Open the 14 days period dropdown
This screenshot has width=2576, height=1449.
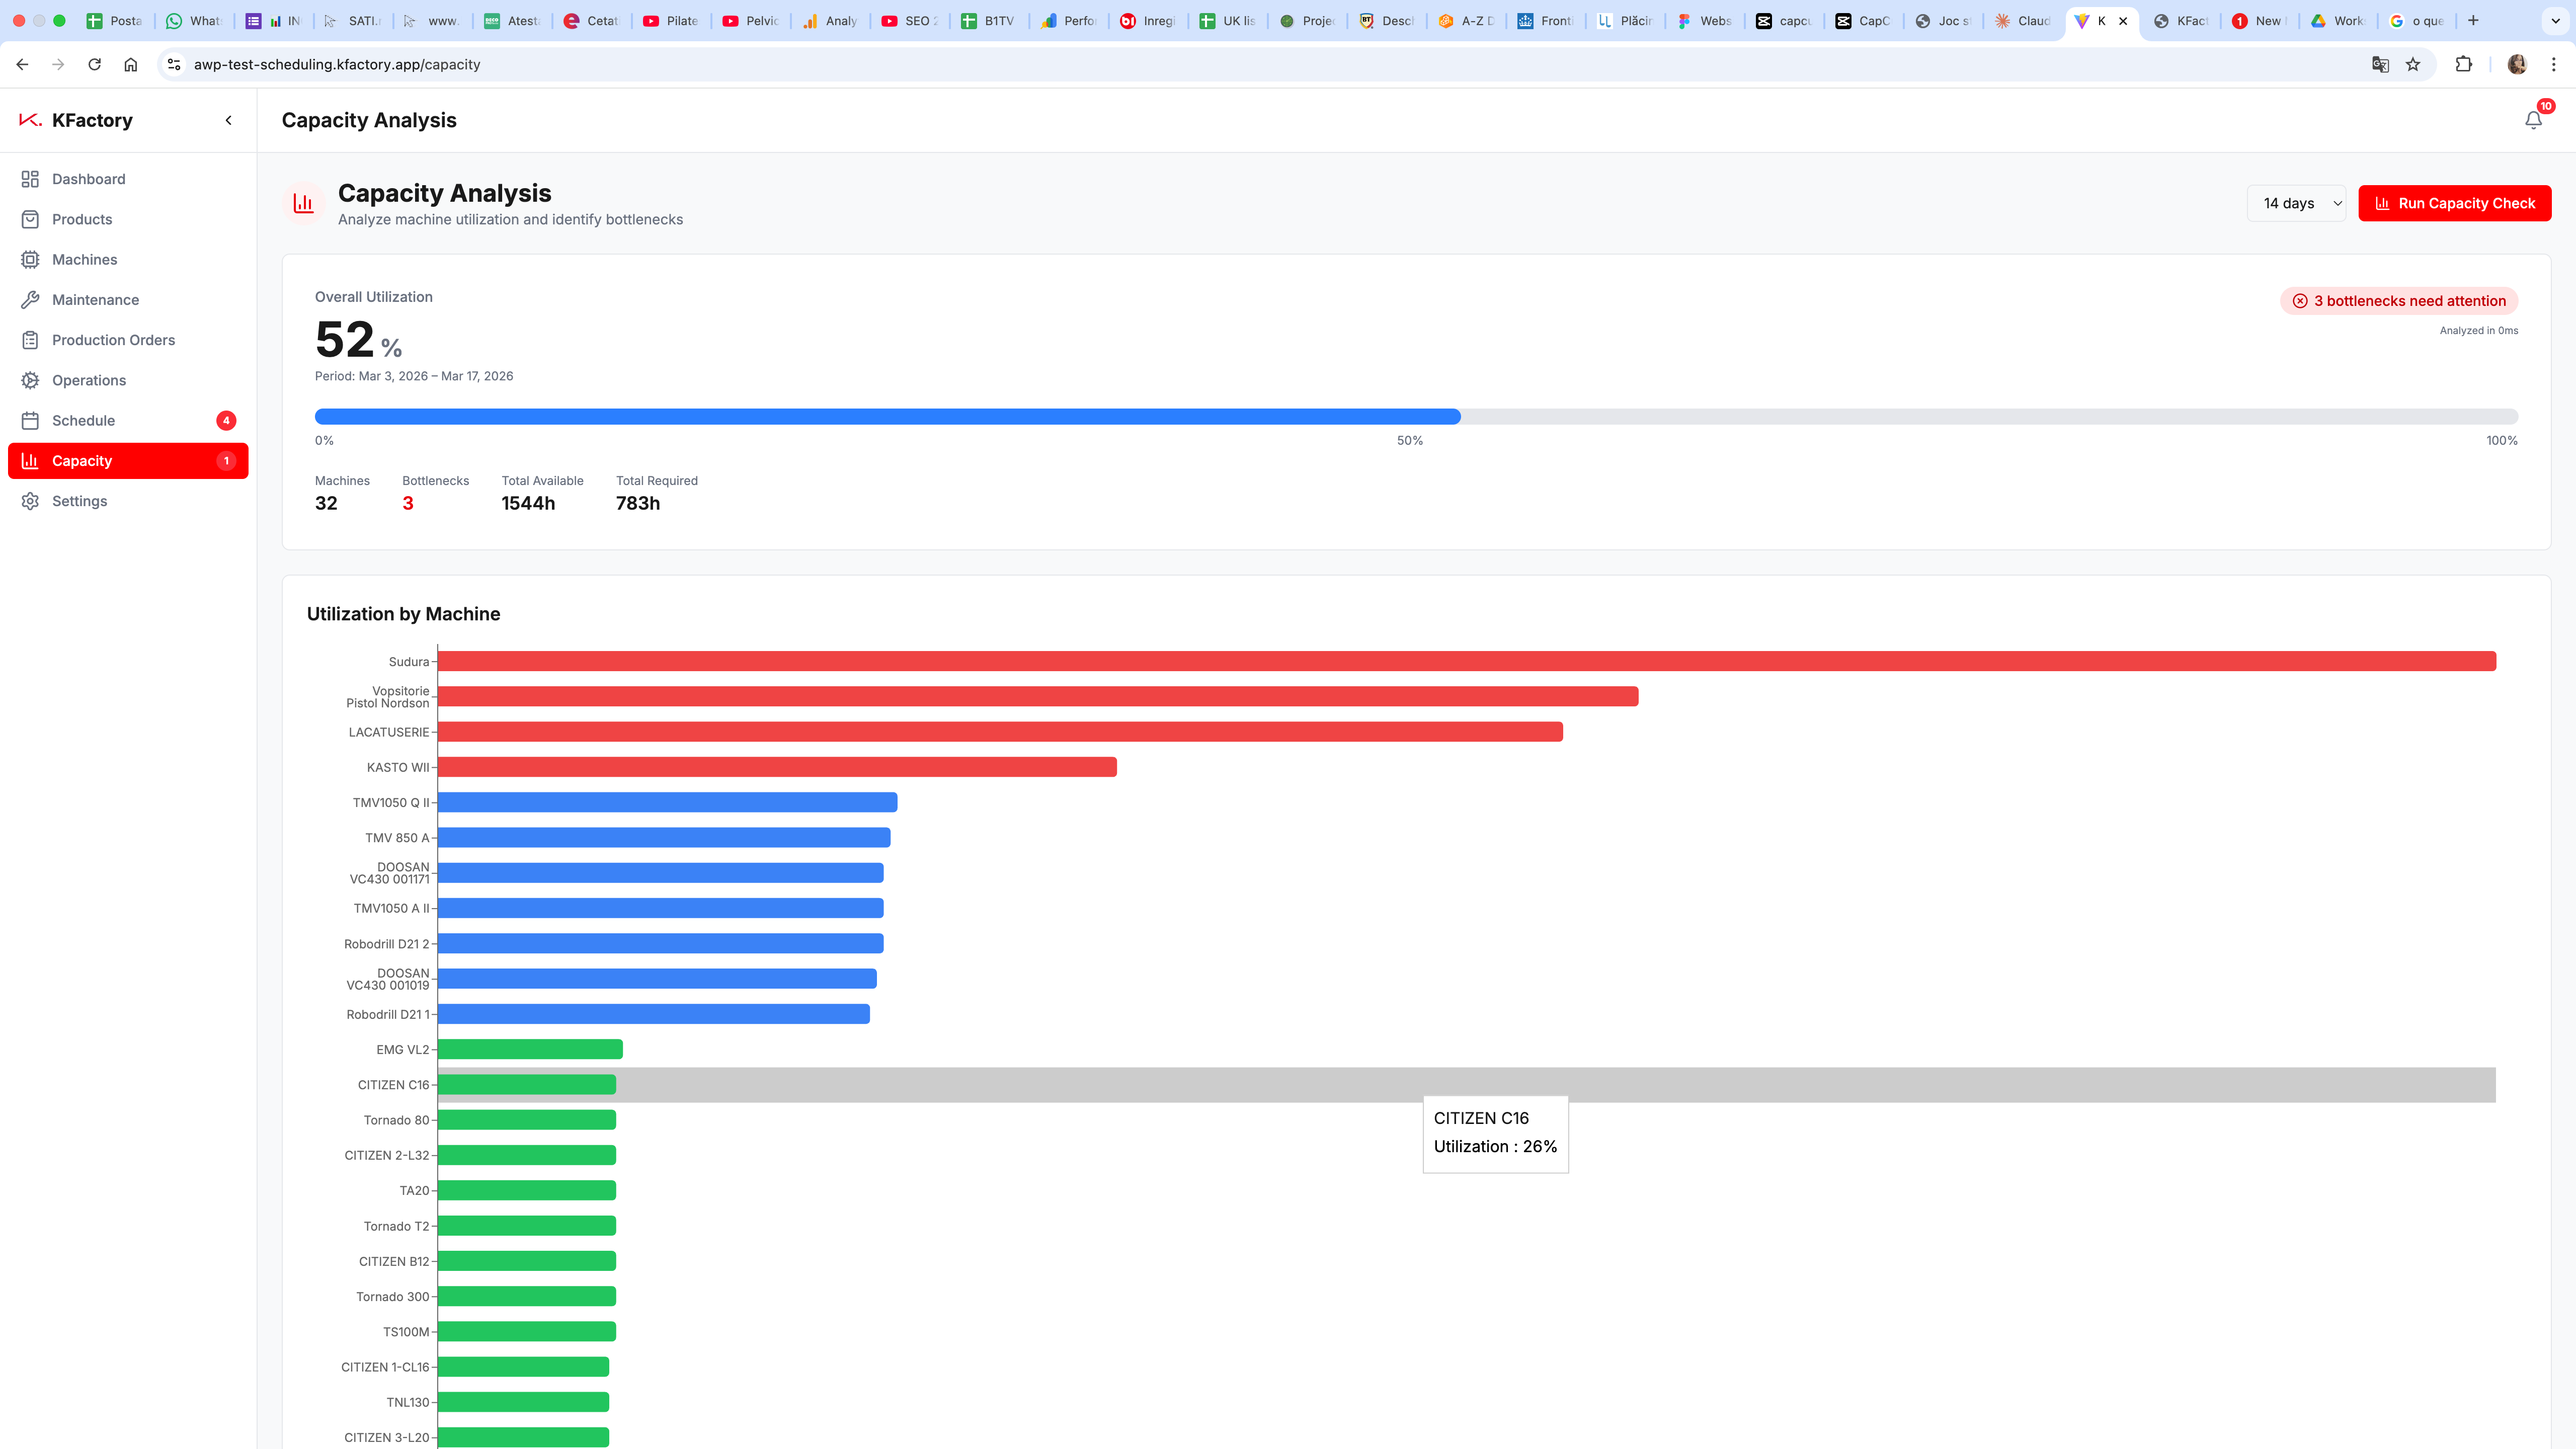2296,203
